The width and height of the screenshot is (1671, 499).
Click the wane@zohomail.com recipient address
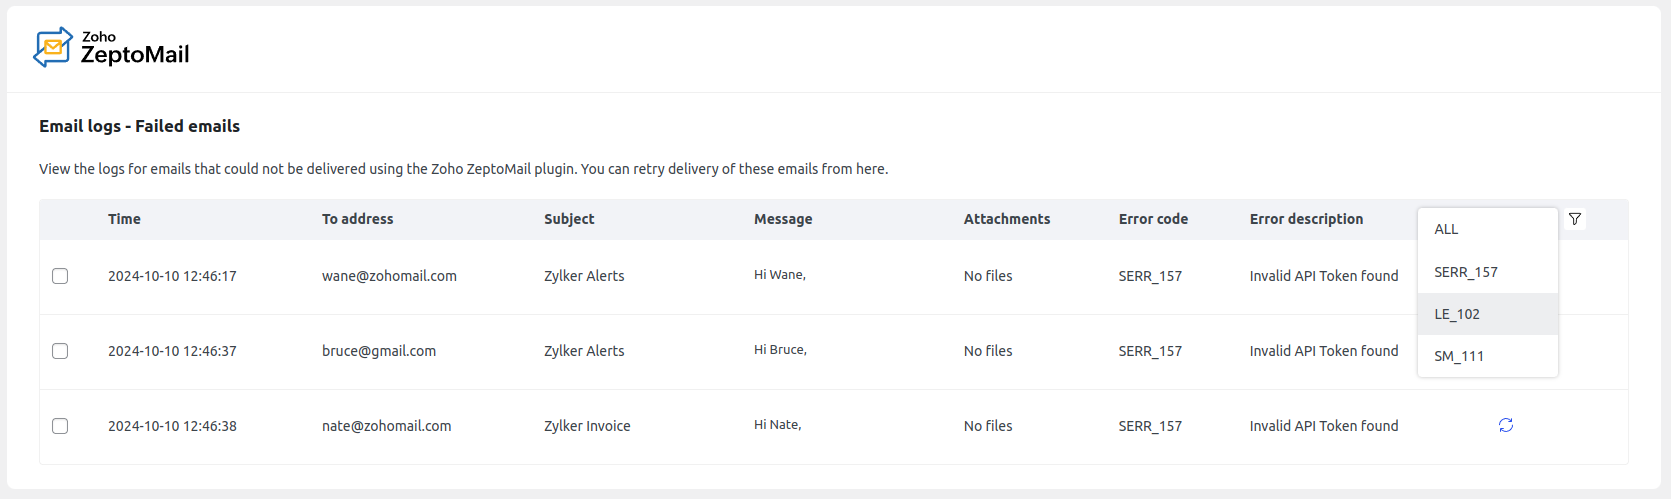[389, 276]
